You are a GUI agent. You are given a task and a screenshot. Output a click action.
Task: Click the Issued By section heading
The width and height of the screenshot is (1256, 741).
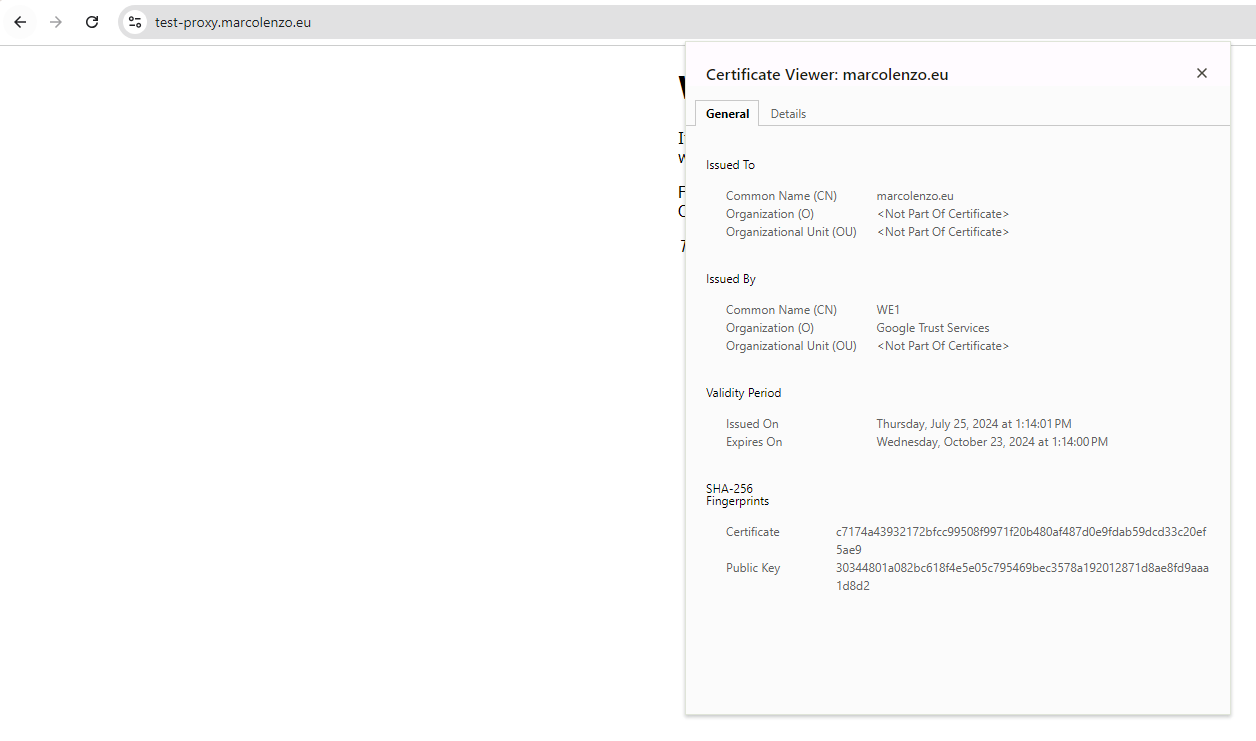click(730, 278)
